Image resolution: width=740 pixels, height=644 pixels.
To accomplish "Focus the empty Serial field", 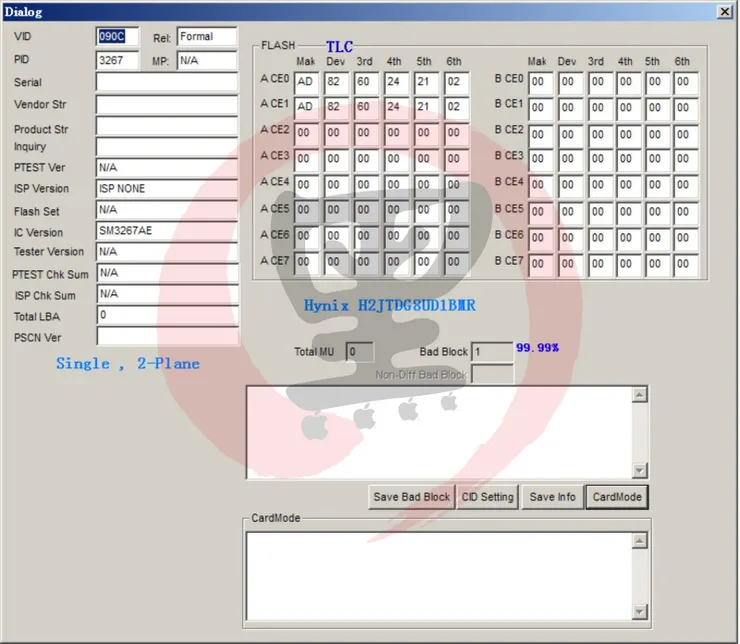I will click(x=167, y=82).
